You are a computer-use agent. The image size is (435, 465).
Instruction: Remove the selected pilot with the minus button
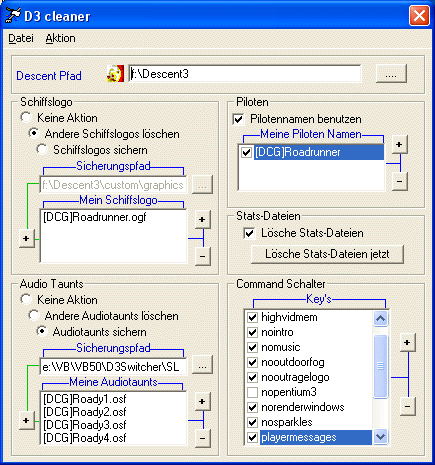coord(399,181)
